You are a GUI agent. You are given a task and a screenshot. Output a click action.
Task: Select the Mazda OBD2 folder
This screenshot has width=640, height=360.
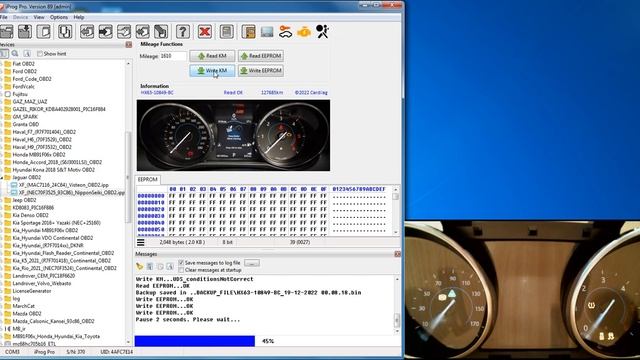(27, 313)
